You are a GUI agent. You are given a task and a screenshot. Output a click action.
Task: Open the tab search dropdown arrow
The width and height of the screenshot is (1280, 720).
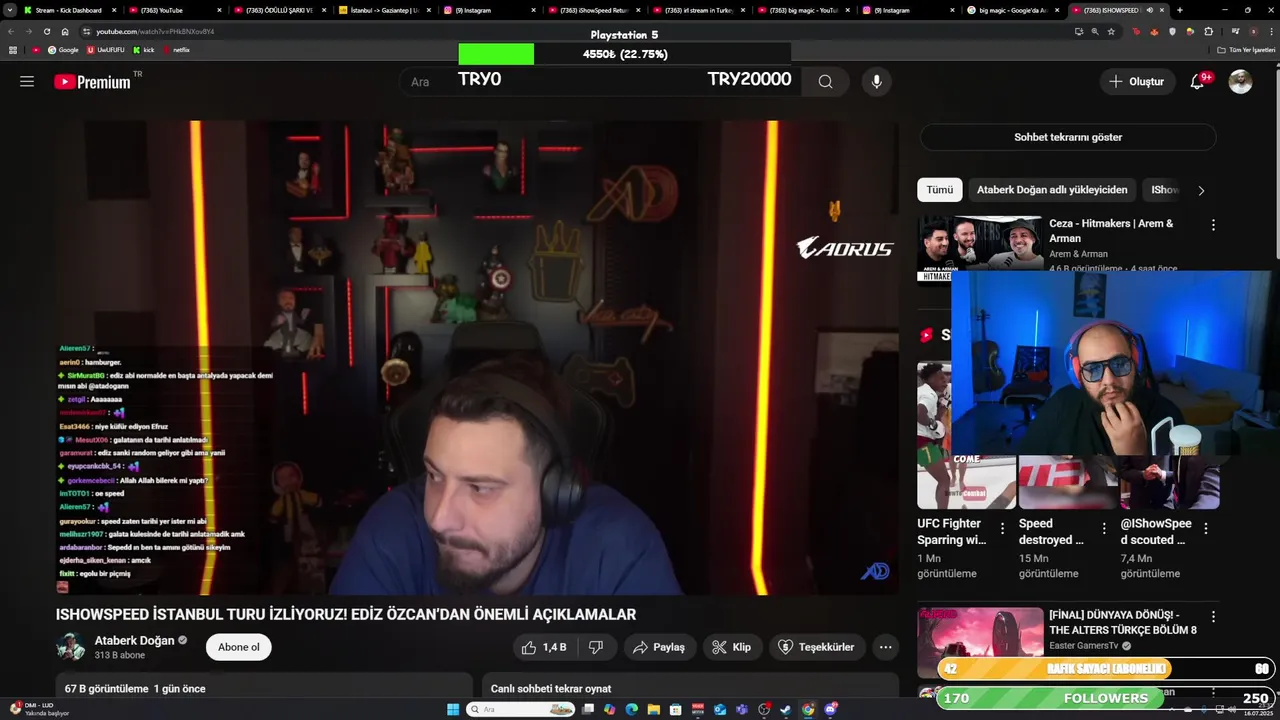pyautogui.click(x=10, y=10)
